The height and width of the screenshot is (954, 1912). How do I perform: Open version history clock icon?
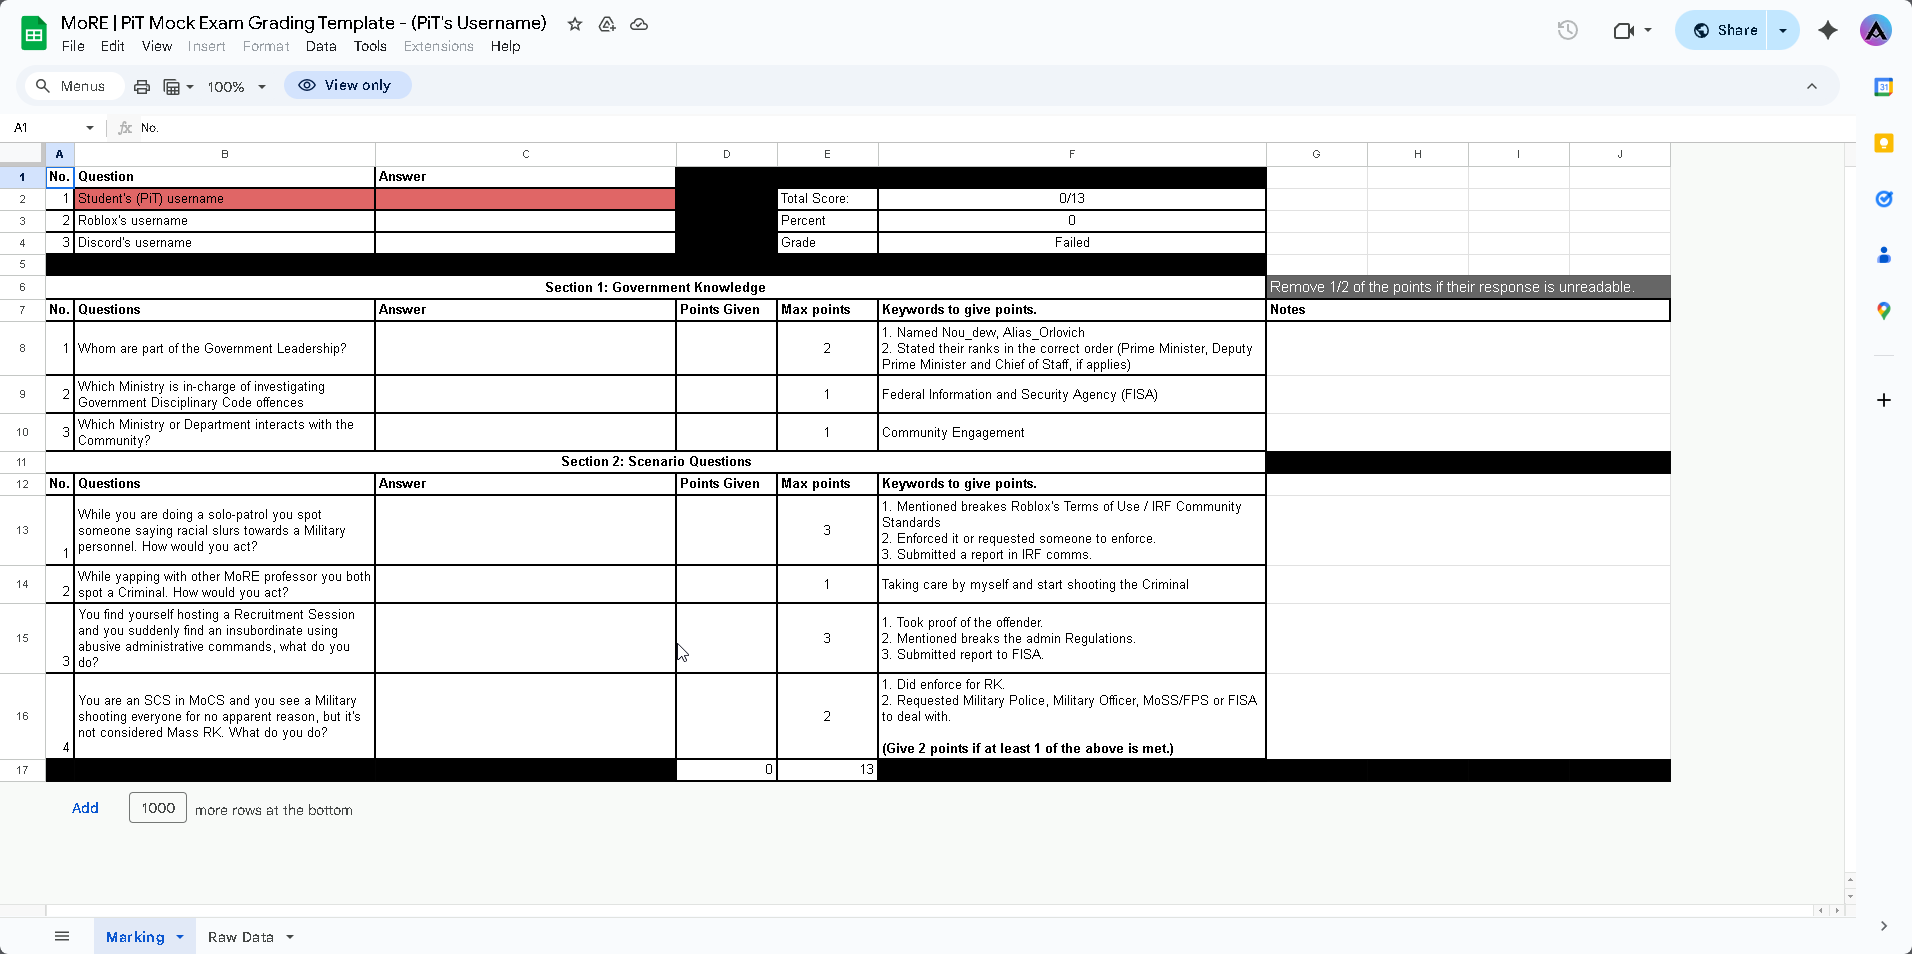pyautogui.click(x=1567, y=30)
